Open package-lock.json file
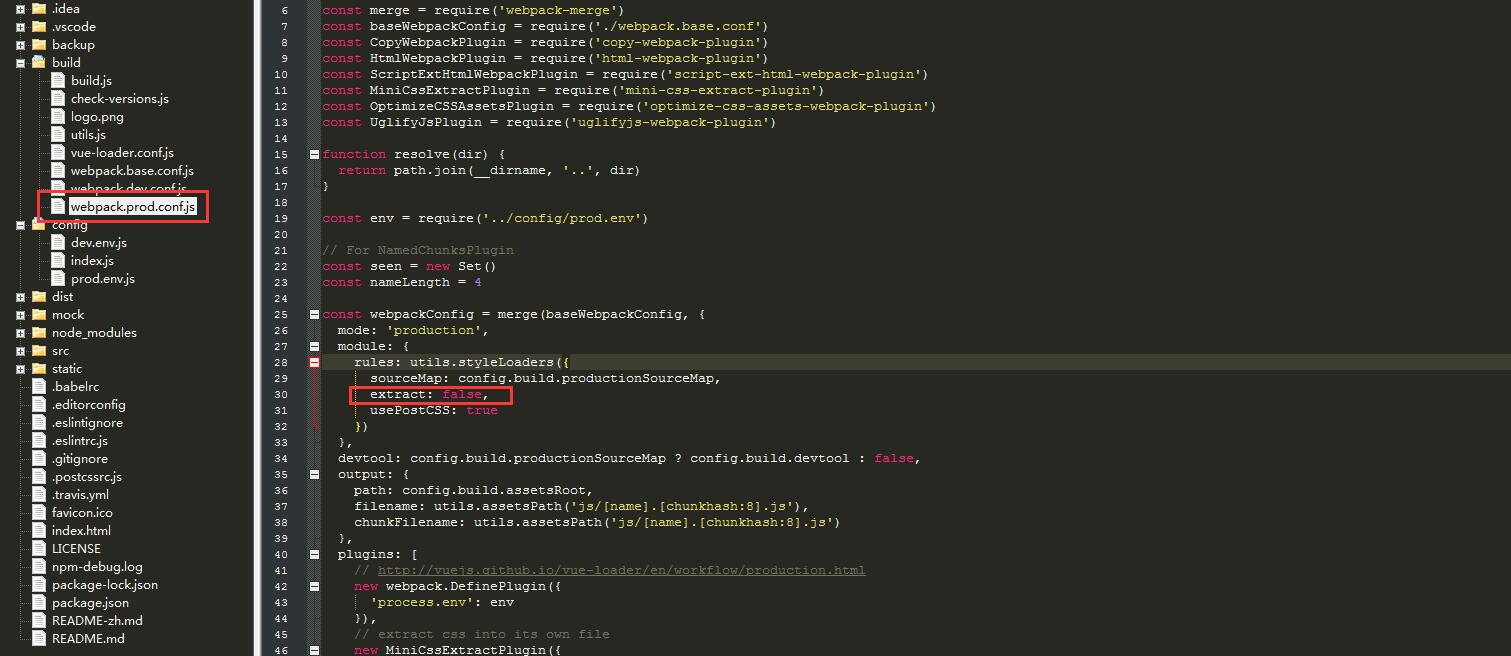 [x=105, y=584]
